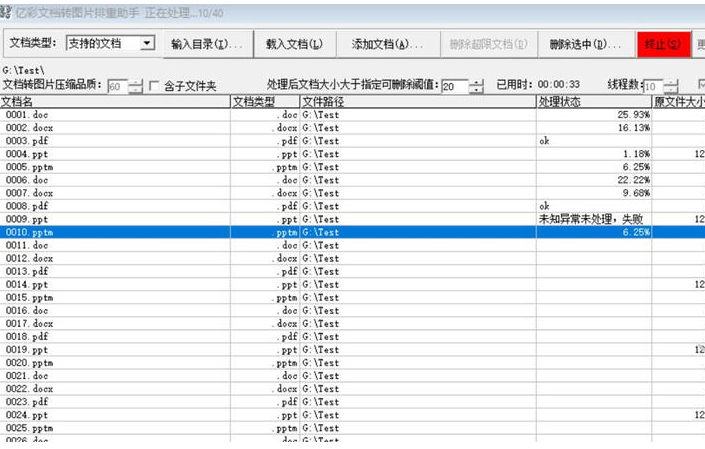
Task: Select row 0016.doc
Action: [352, 311]
